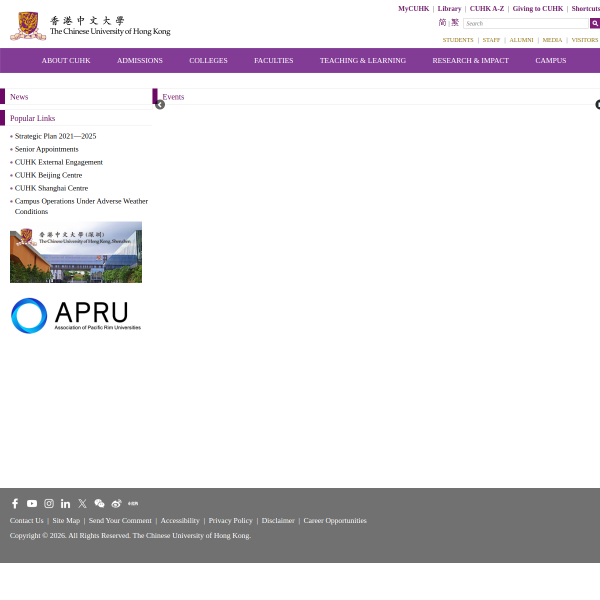Open the ABOUT CUHK menu
Screen dimensions: 600x600
tap(66, 60)
